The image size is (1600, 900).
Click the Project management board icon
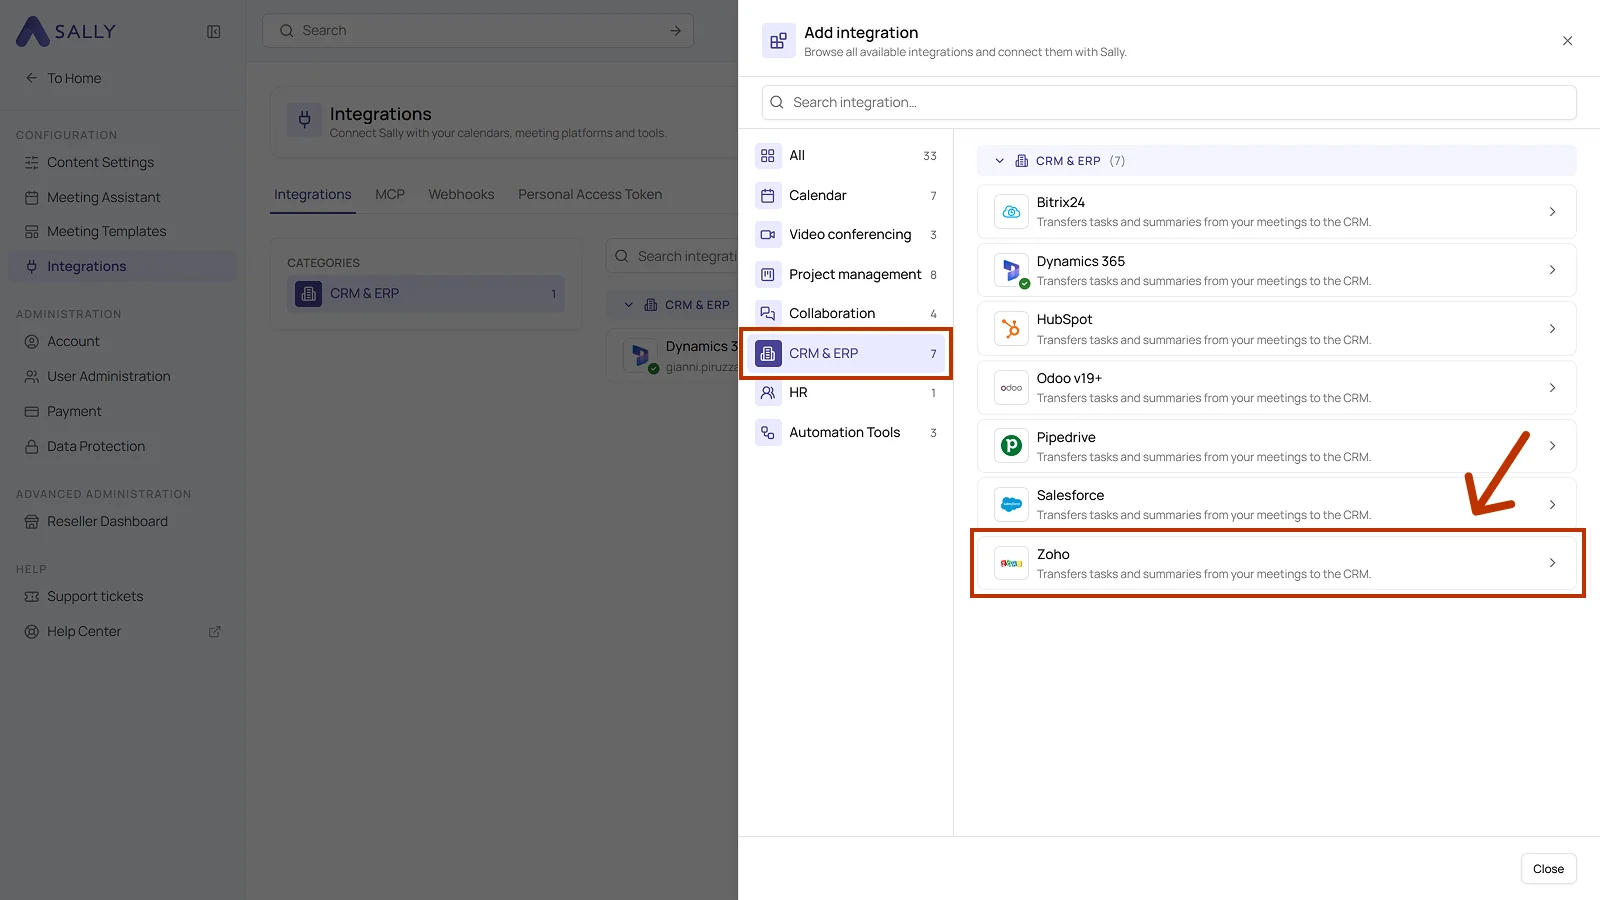768,274
